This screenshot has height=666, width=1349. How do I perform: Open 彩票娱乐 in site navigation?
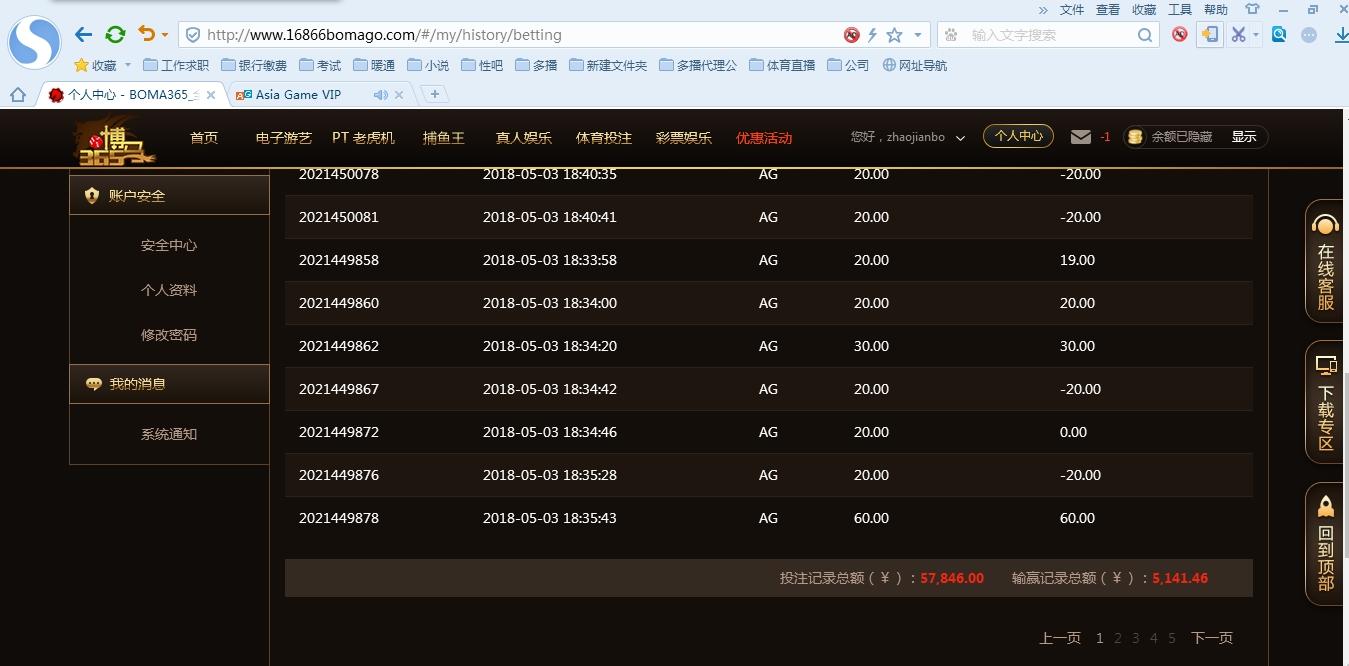684,138
